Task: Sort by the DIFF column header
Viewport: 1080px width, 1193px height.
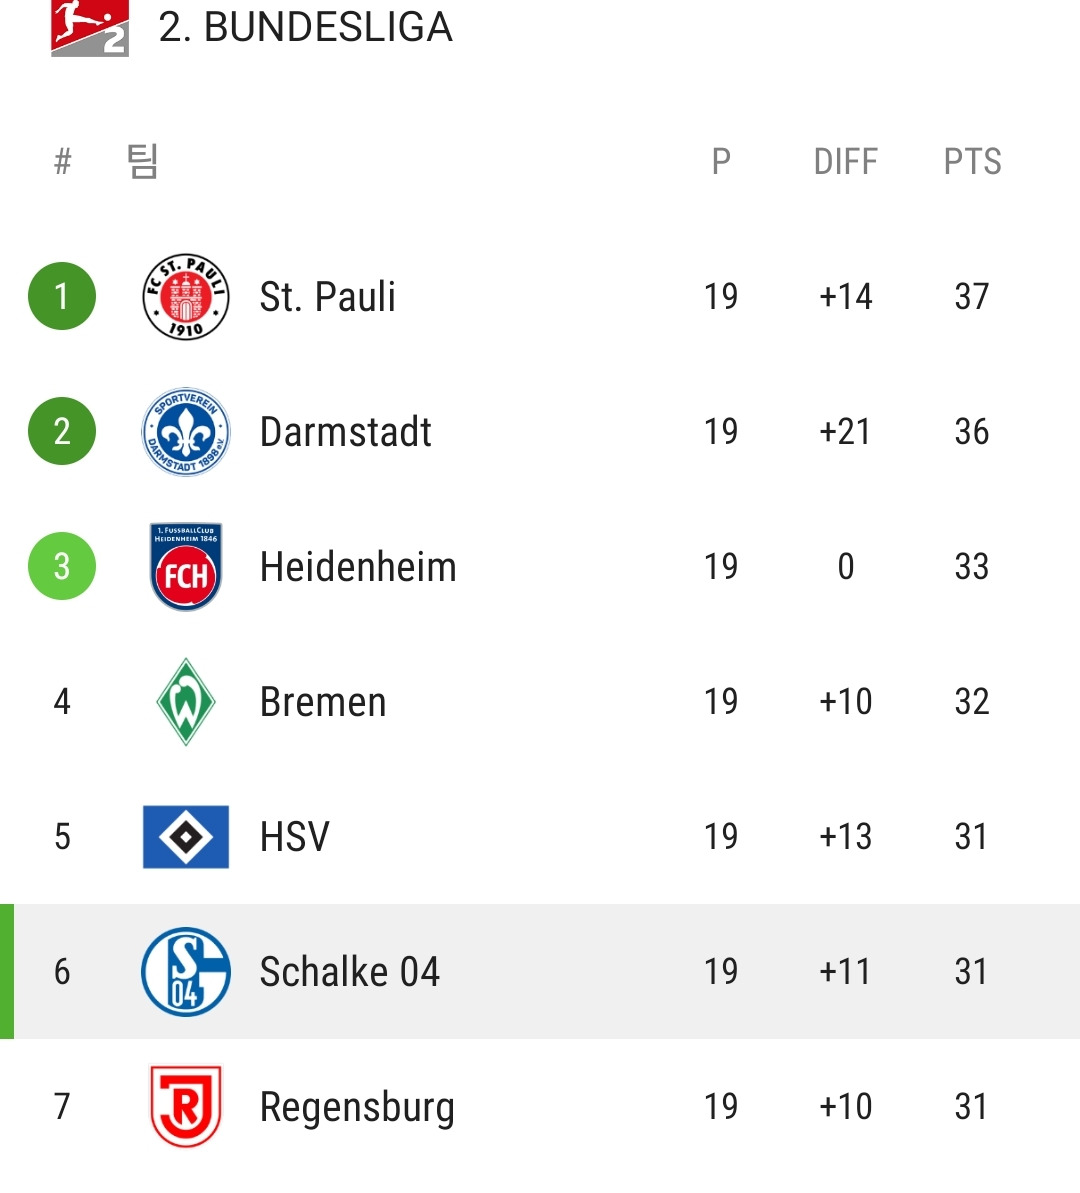Action: point(846,161)
